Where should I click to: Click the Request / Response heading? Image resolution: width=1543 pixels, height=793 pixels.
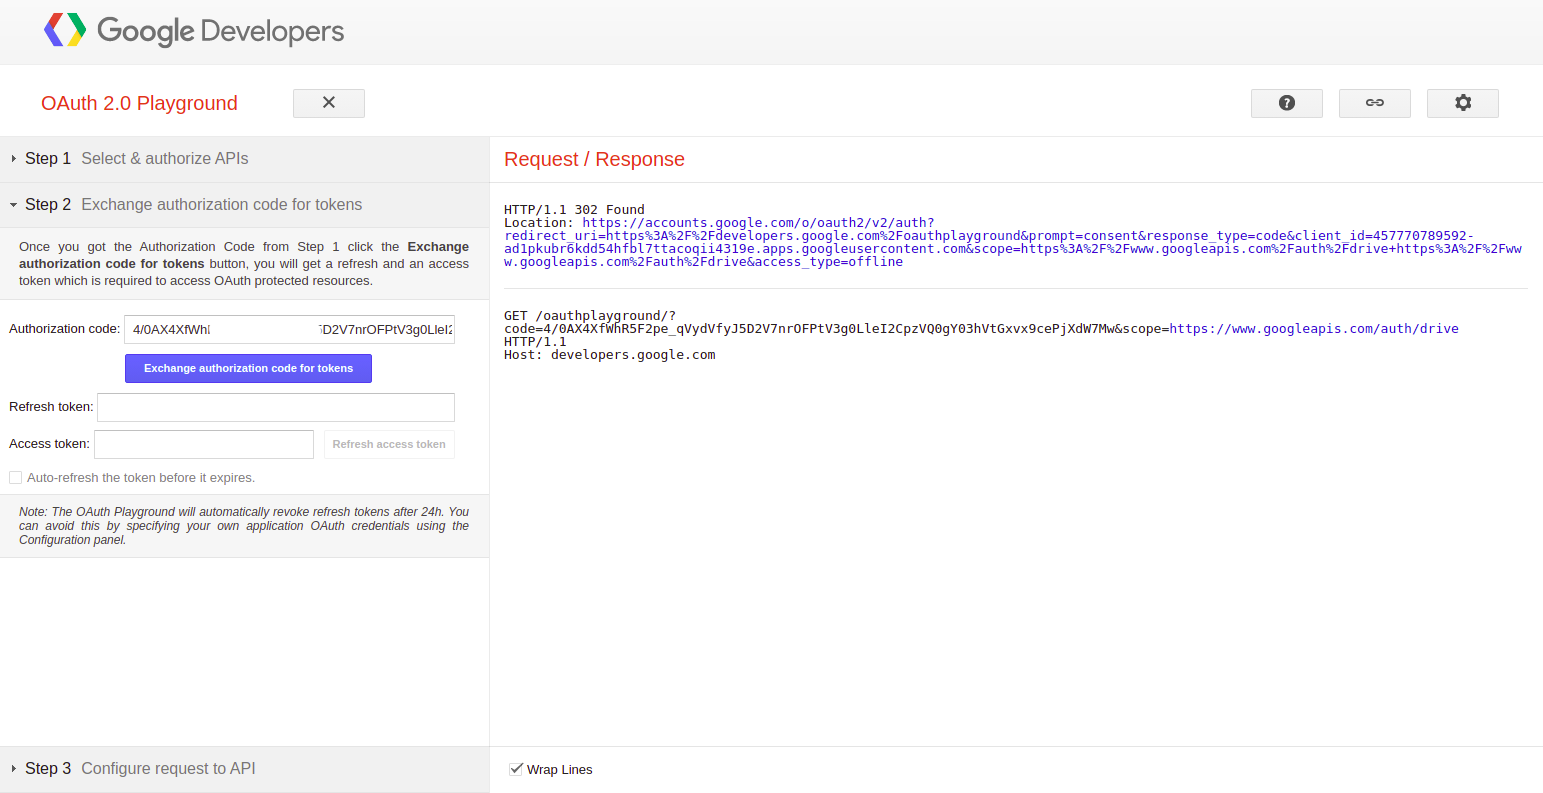(594, 159)
